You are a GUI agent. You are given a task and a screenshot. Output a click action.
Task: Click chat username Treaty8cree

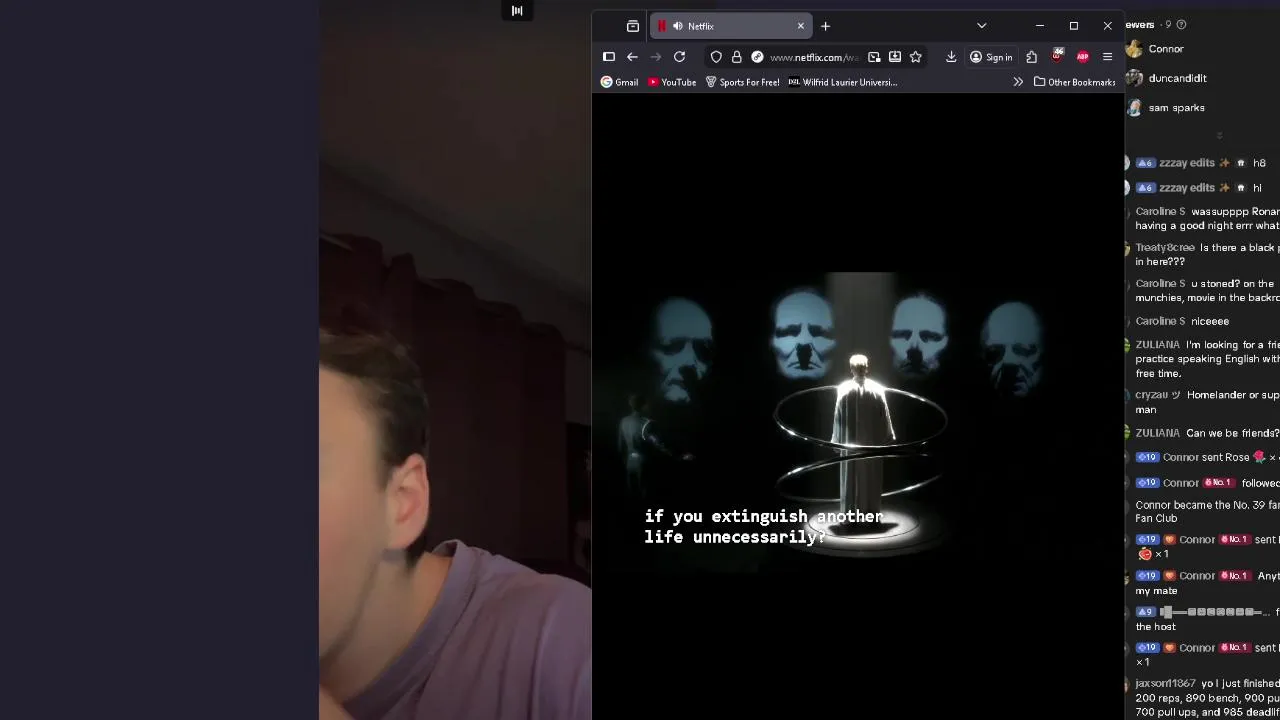[1165, 247]
